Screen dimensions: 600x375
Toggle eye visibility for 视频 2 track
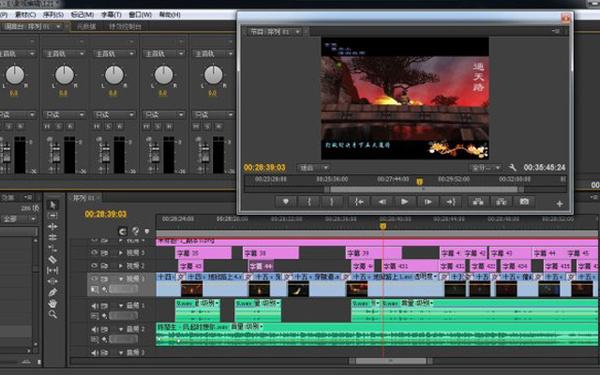[94, 266]
